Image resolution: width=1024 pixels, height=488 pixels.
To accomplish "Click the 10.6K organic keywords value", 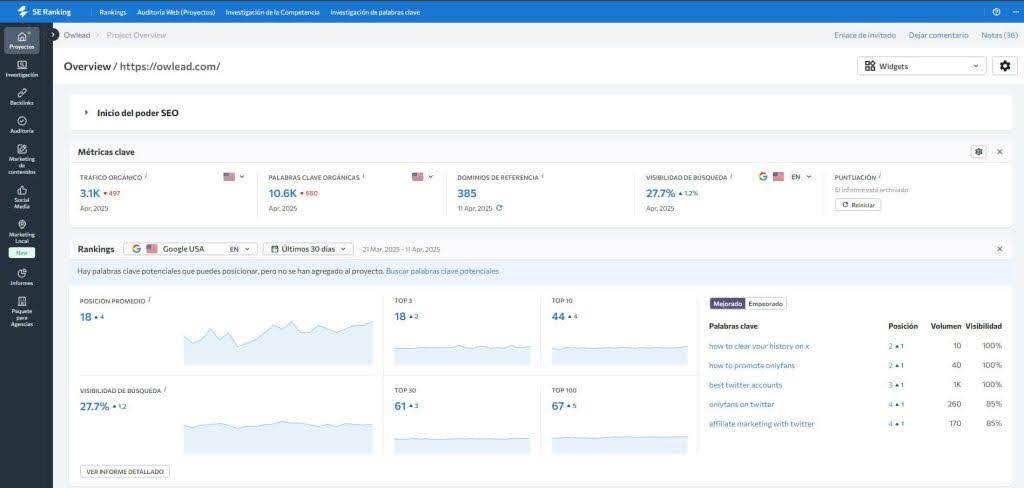I will click(x=283, y=193).
